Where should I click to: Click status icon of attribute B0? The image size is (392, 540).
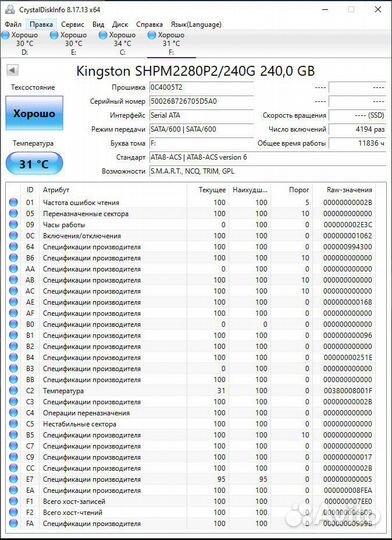point(13,324)
